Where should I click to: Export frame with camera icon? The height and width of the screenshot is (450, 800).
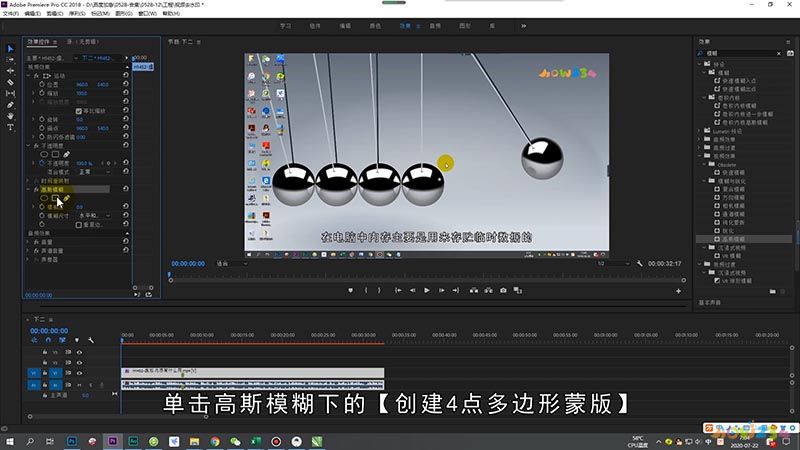[x=503, y=290]
